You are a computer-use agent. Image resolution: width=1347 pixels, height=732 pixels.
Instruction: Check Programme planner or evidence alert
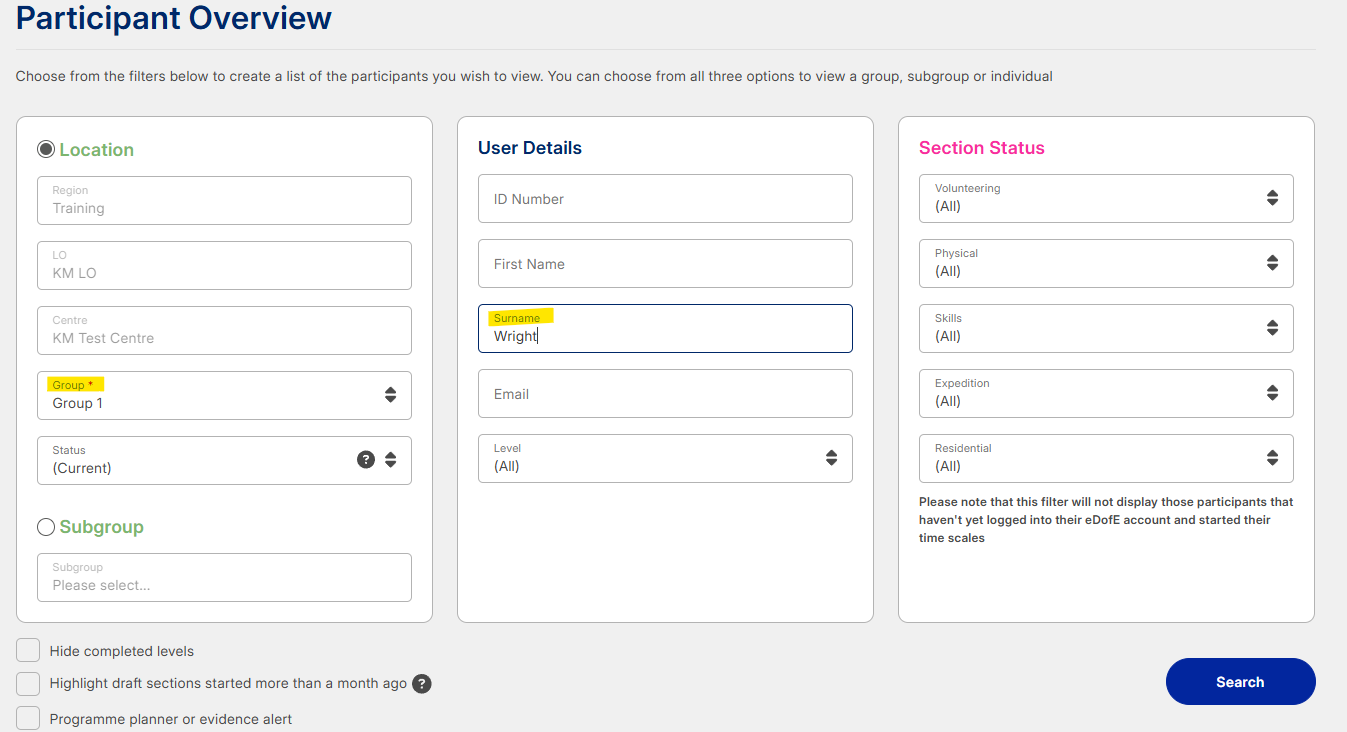click(x=28, y=718)
